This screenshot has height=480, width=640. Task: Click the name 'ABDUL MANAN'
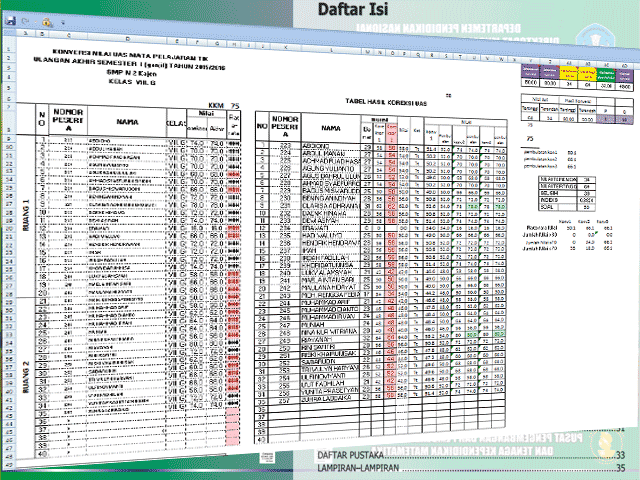point(323,153)
